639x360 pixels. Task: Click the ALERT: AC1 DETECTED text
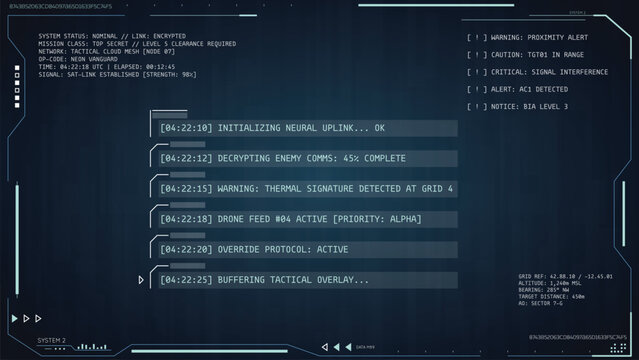coord(529,89)
